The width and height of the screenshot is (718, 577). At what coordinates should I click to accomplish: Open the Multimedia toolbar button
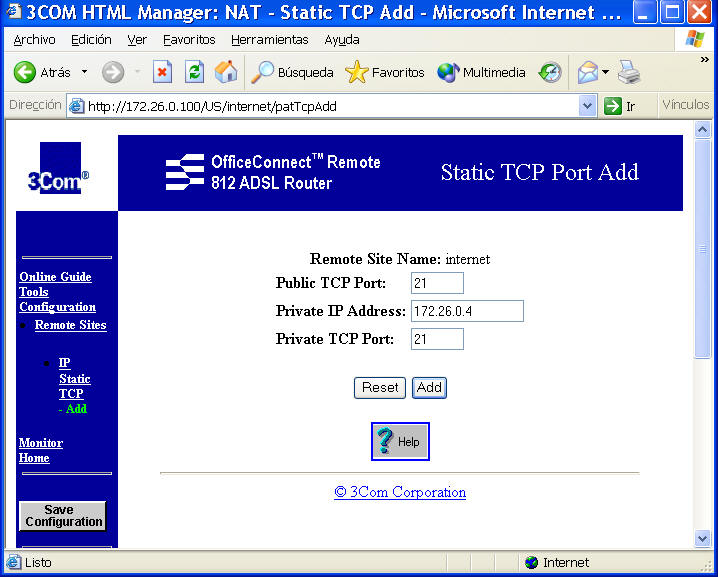481,72
